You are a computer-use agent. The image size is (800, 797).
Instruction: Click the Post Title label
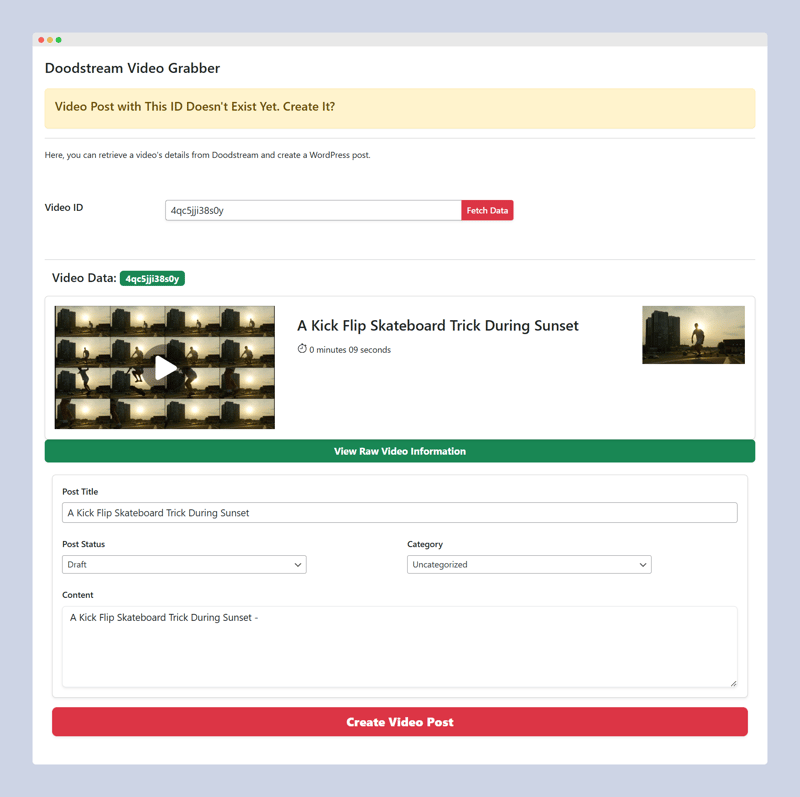coord(80,491)
